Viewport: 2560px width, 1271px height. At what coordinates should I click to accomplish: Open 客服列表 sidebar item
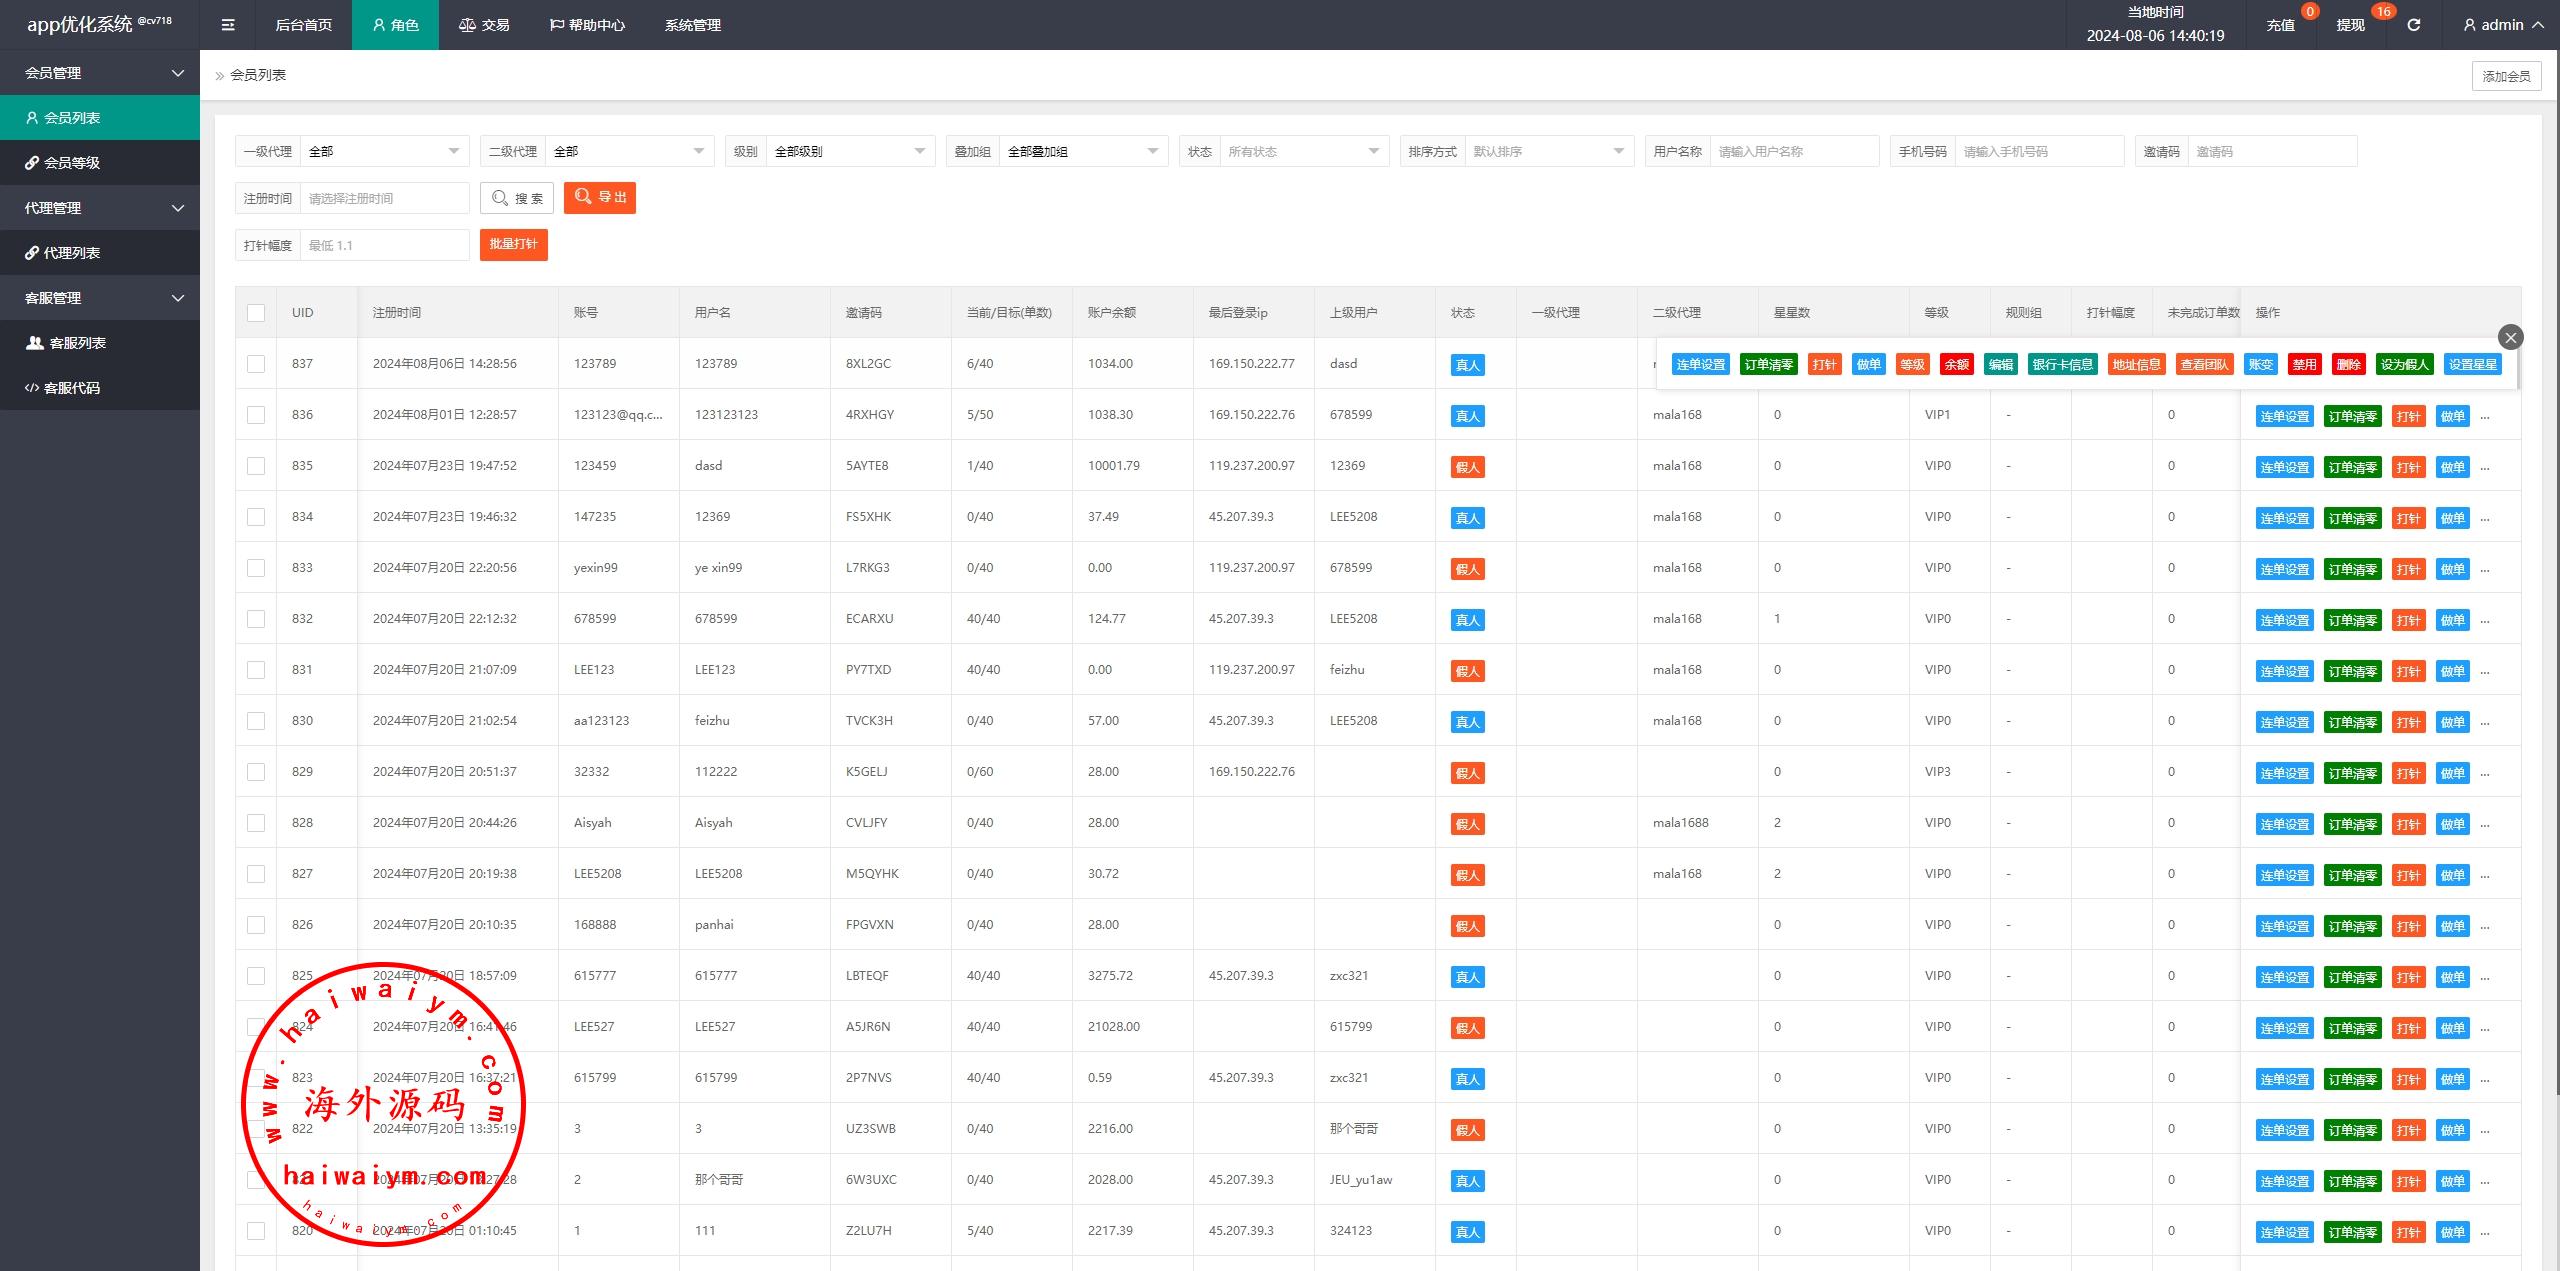(x=77, y=343)
